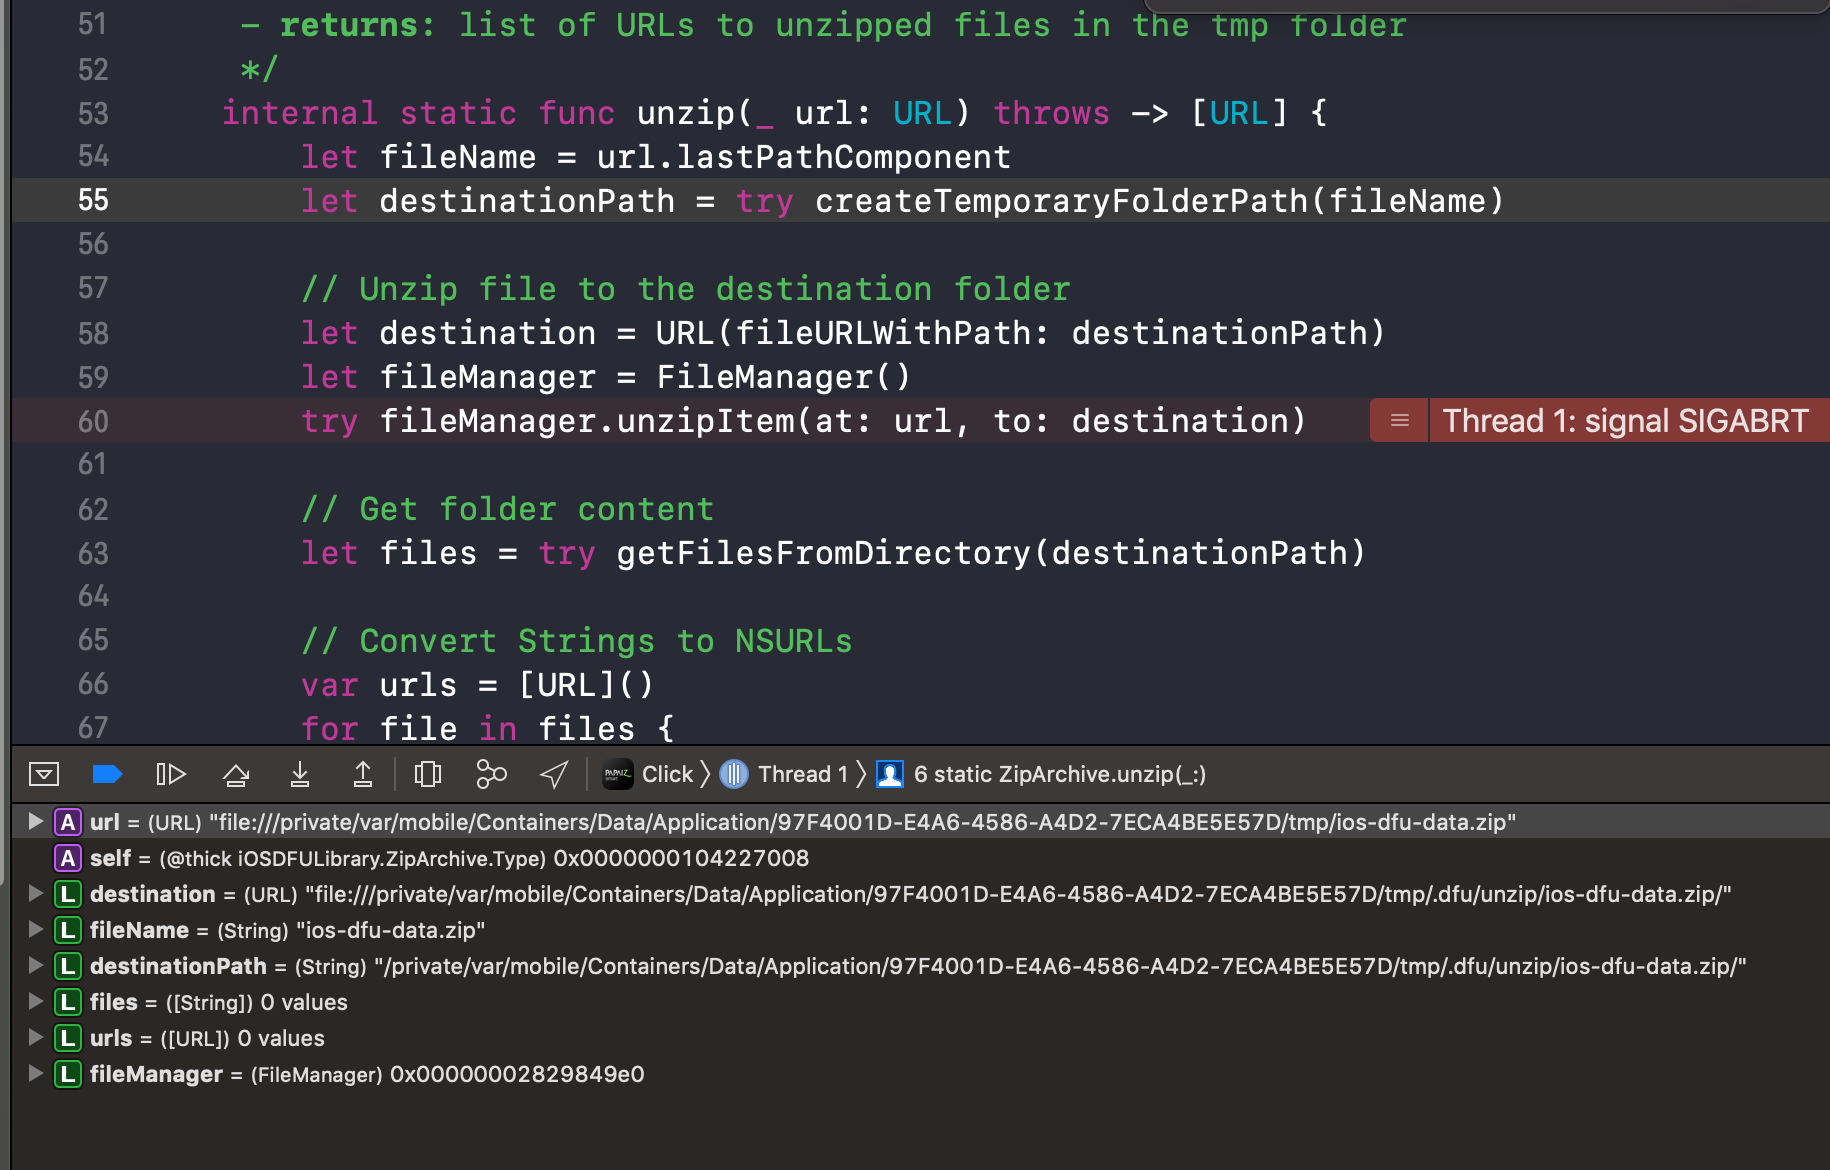Step into the current function call
Image resolution: width=1830 pixels, height=1170 pixels.
click(299, 773)
